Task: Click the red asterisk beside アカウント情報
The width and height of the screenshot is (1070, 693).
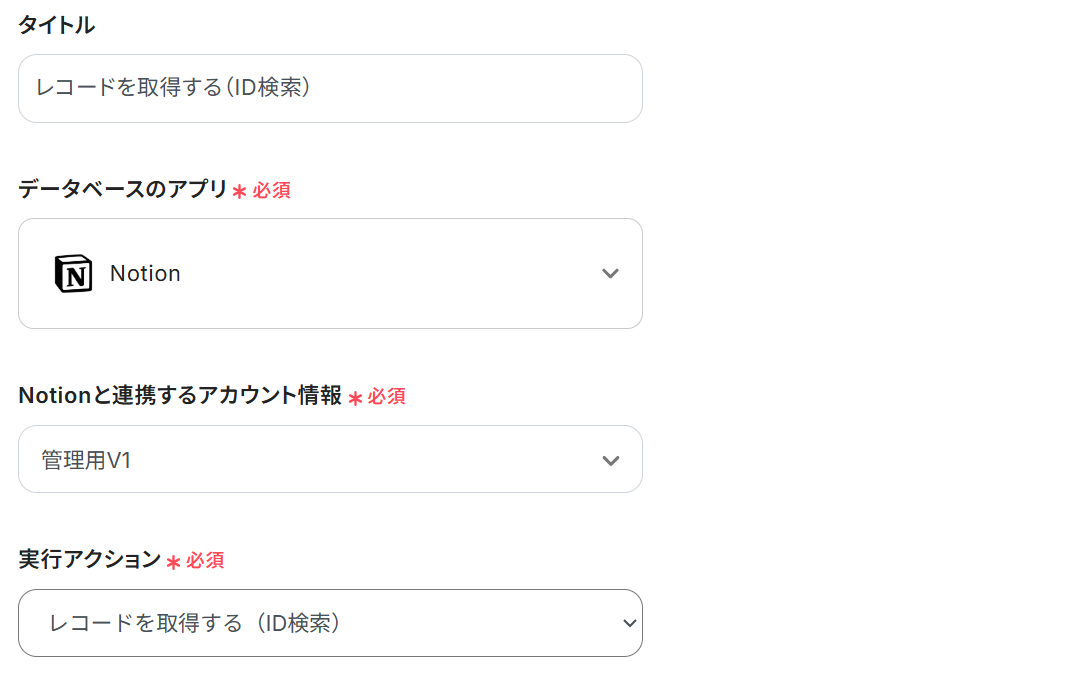Action: click(x=354, y=398)
